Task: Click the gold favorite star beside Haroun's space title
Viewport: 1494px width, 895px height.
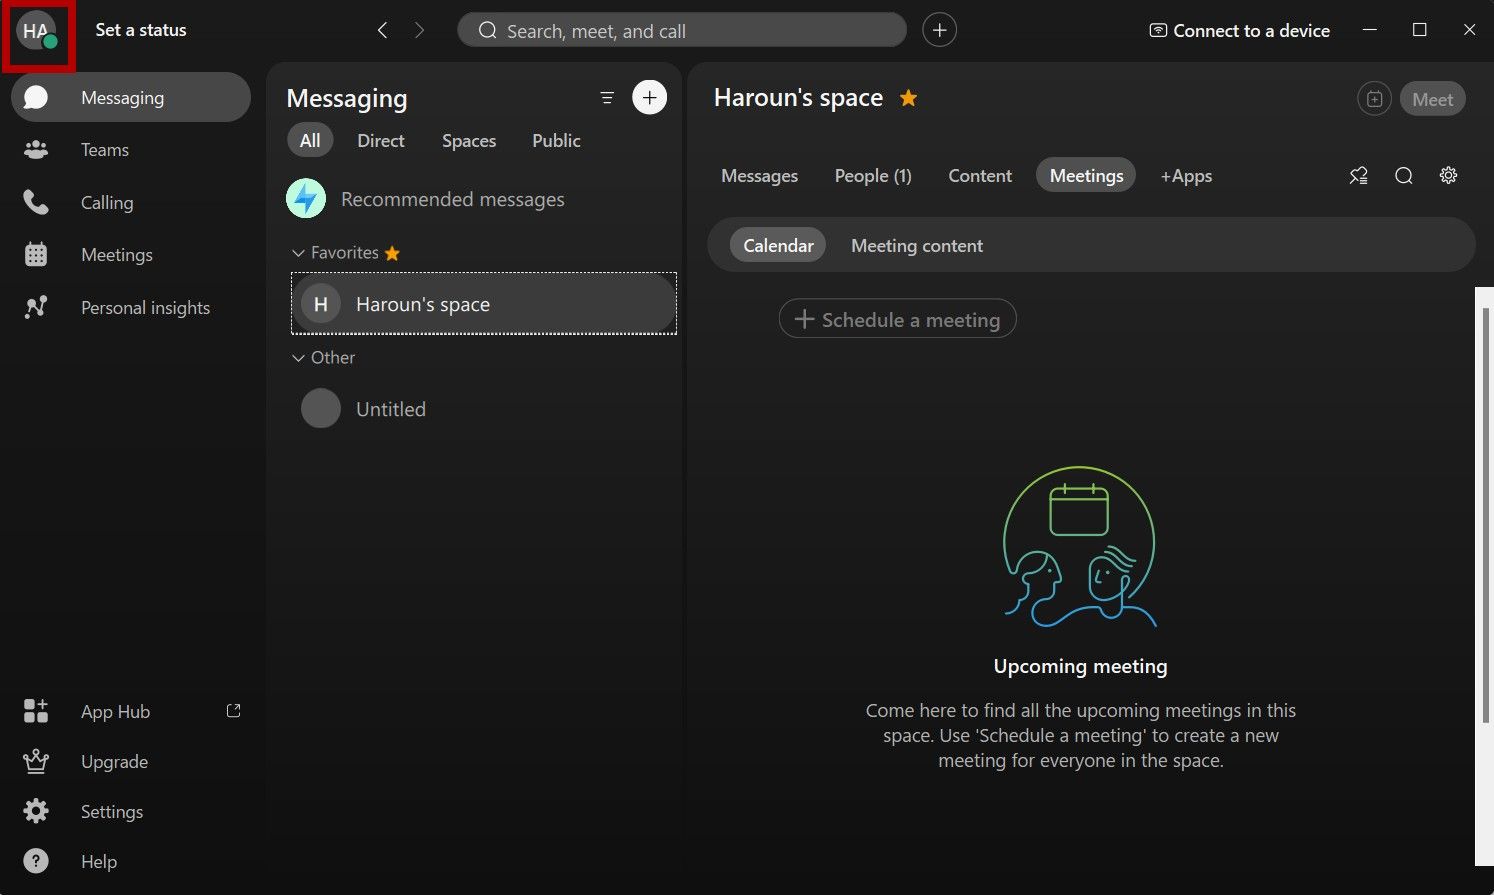Action: click(908, 98)
